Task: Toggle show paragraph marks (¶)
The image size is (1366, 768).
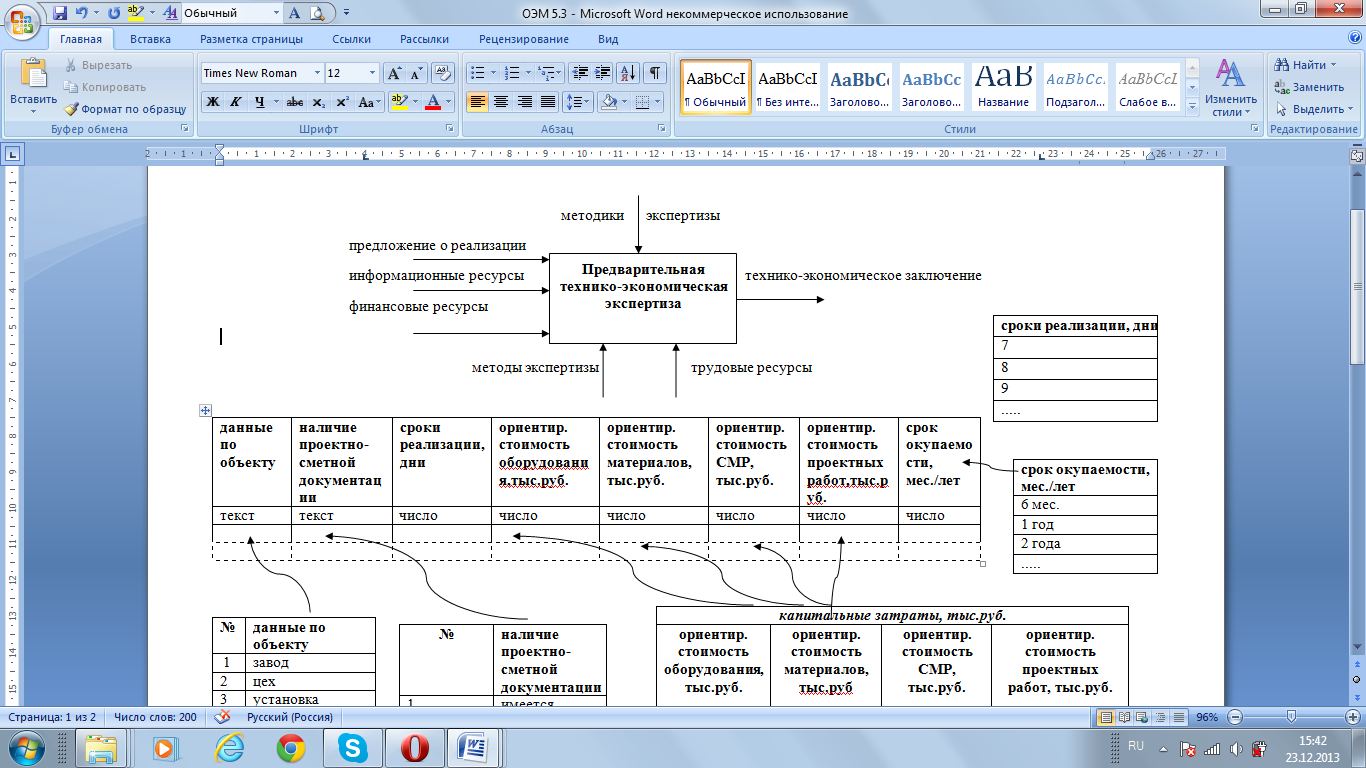Action: click(x=655, y=73)
